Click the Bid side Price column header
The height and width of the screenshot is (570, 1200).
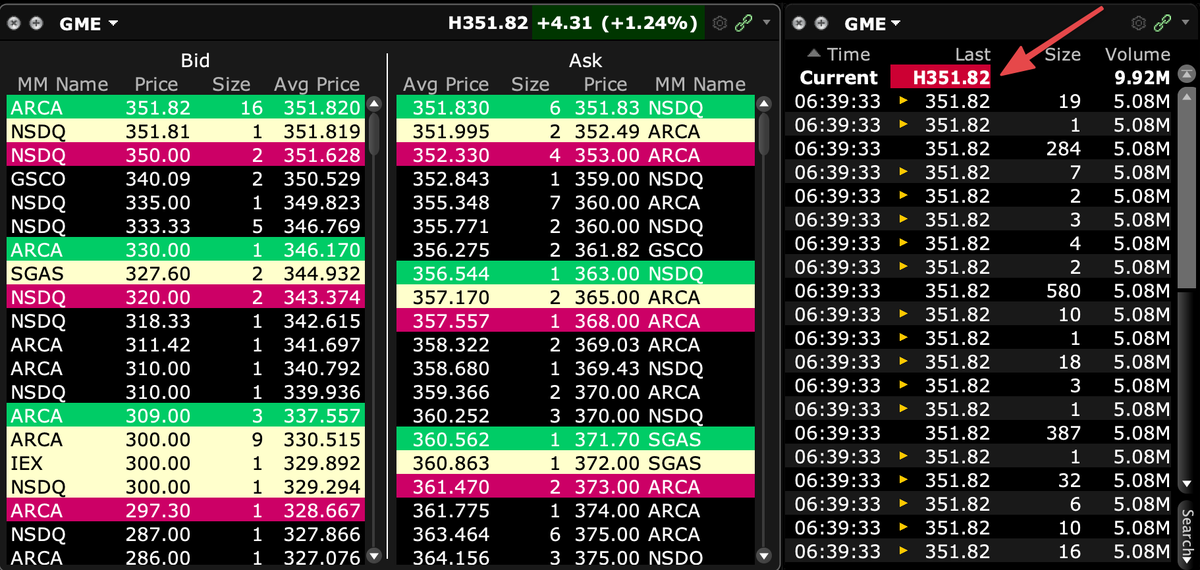pos(156,84)
